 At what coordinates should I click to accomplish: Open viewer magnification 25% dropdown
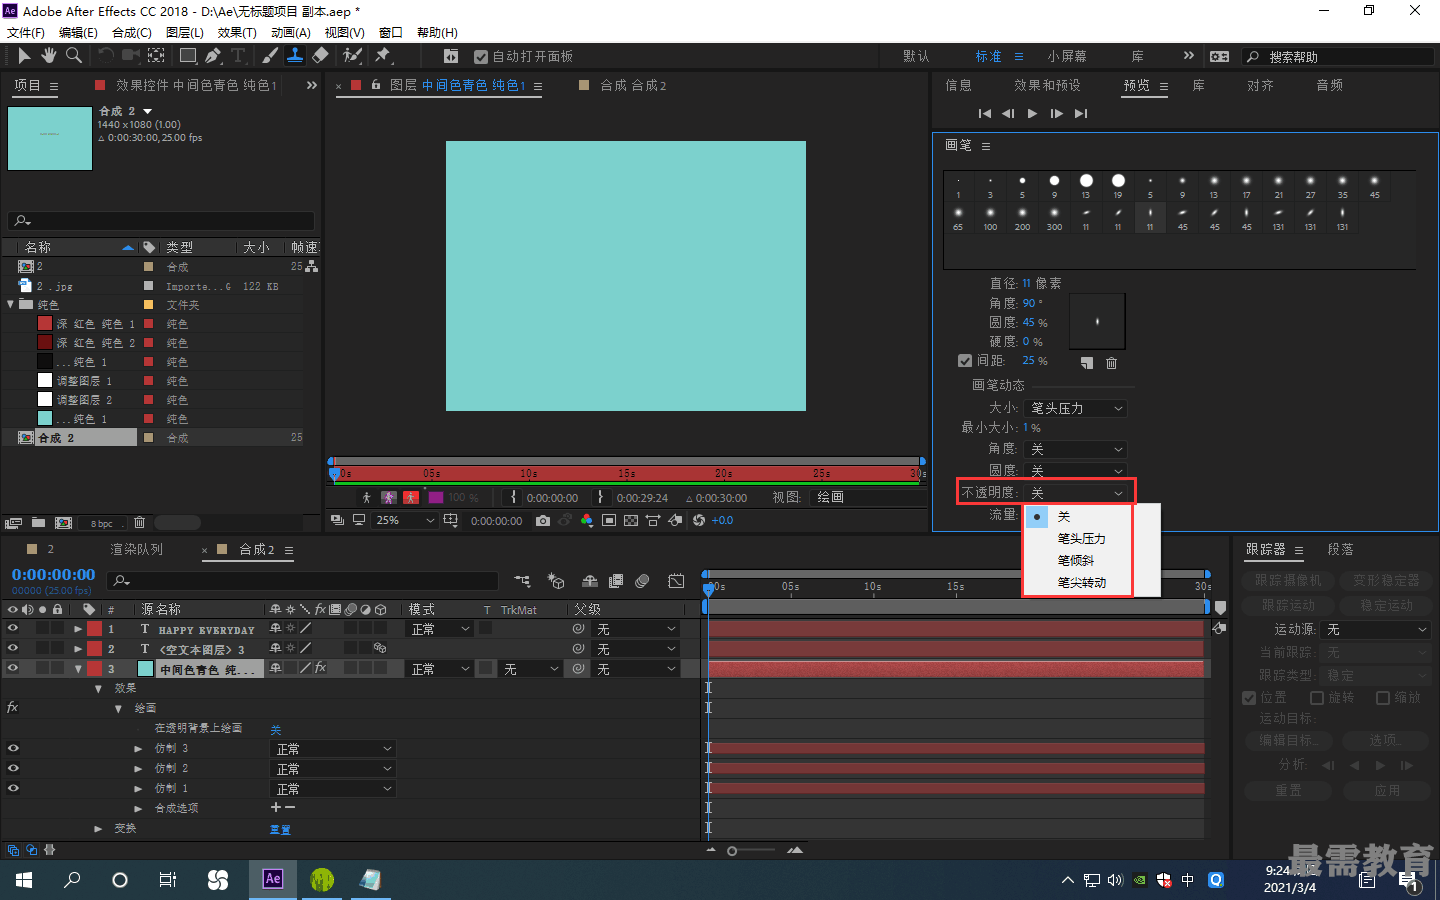405,520
